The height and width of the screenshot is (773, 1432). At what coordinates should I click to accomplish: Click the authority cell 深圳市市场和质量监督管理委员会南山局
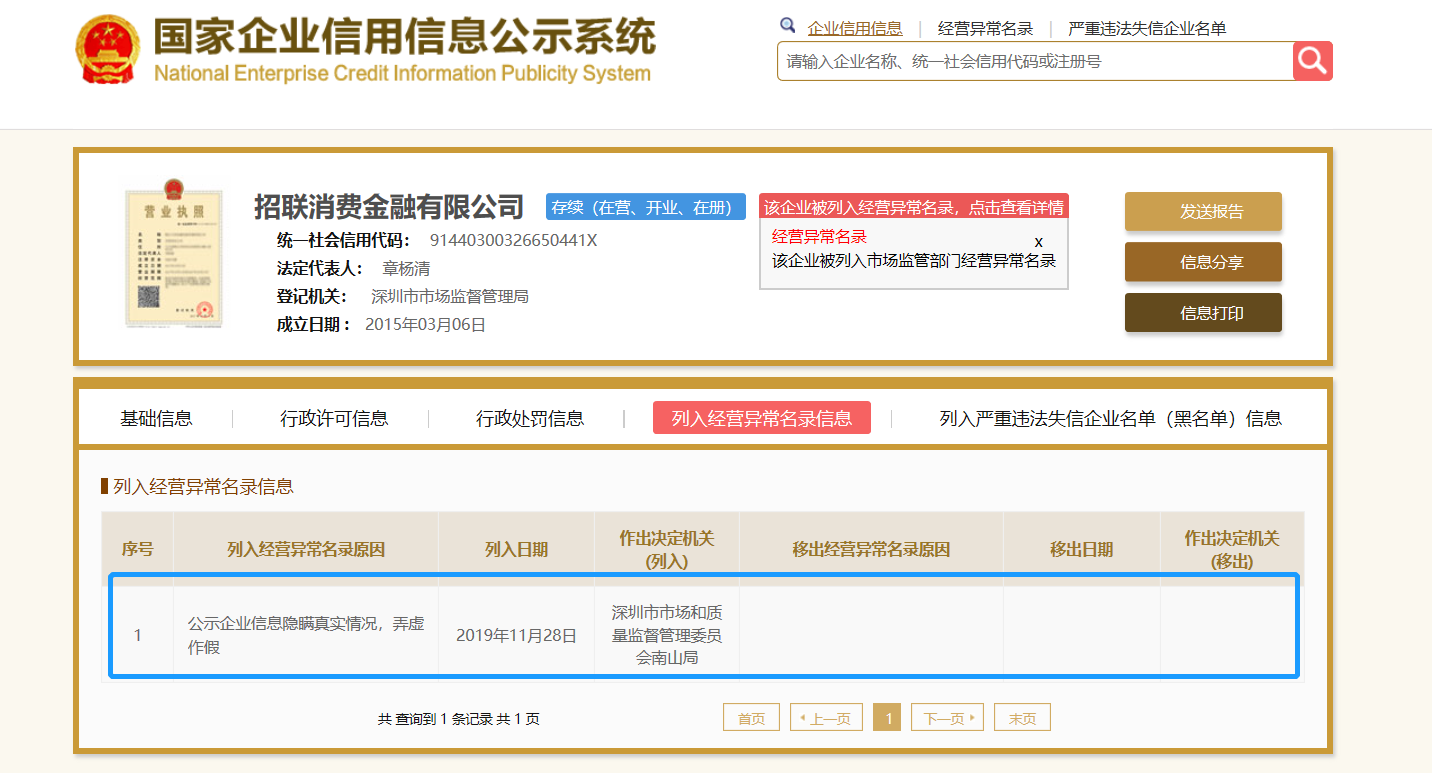click(x=667, y=634)
